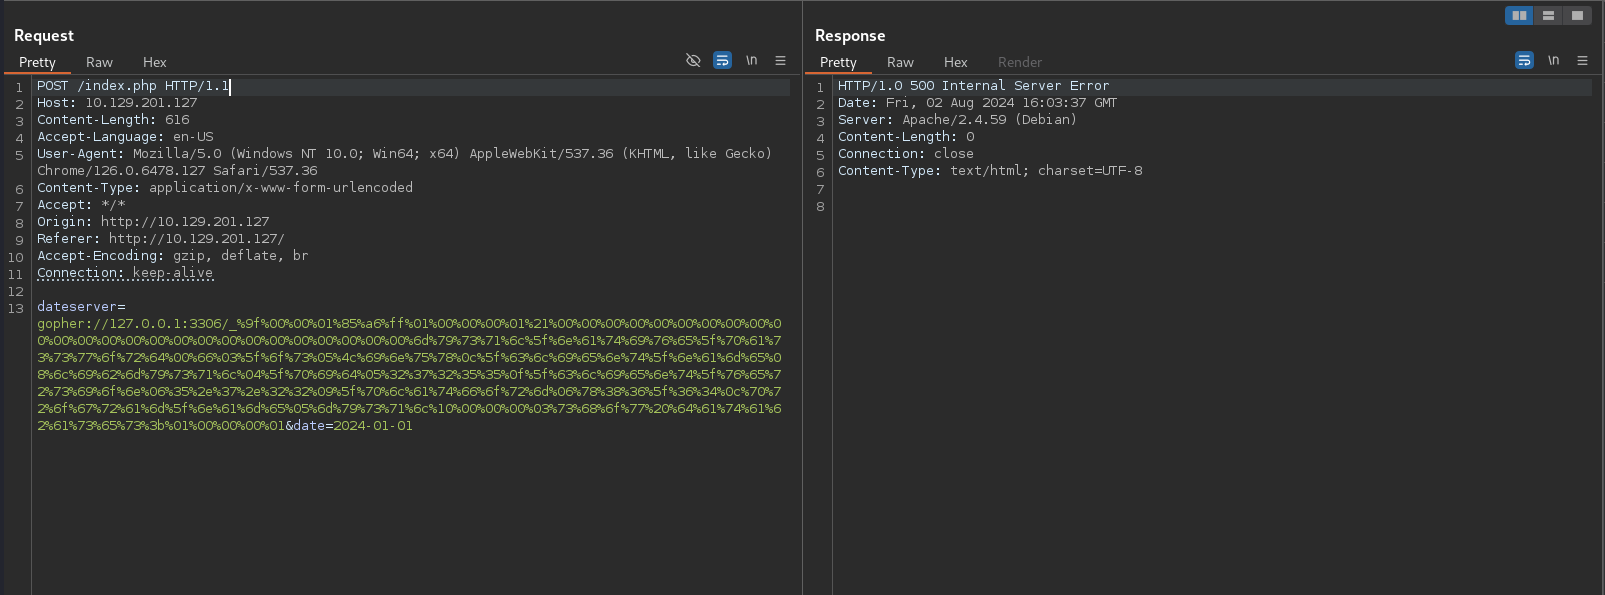Show non-printable \n characters in Request
Viewport: 1605px width, 595px height.
pyautogui.click(x=751, y=61)
